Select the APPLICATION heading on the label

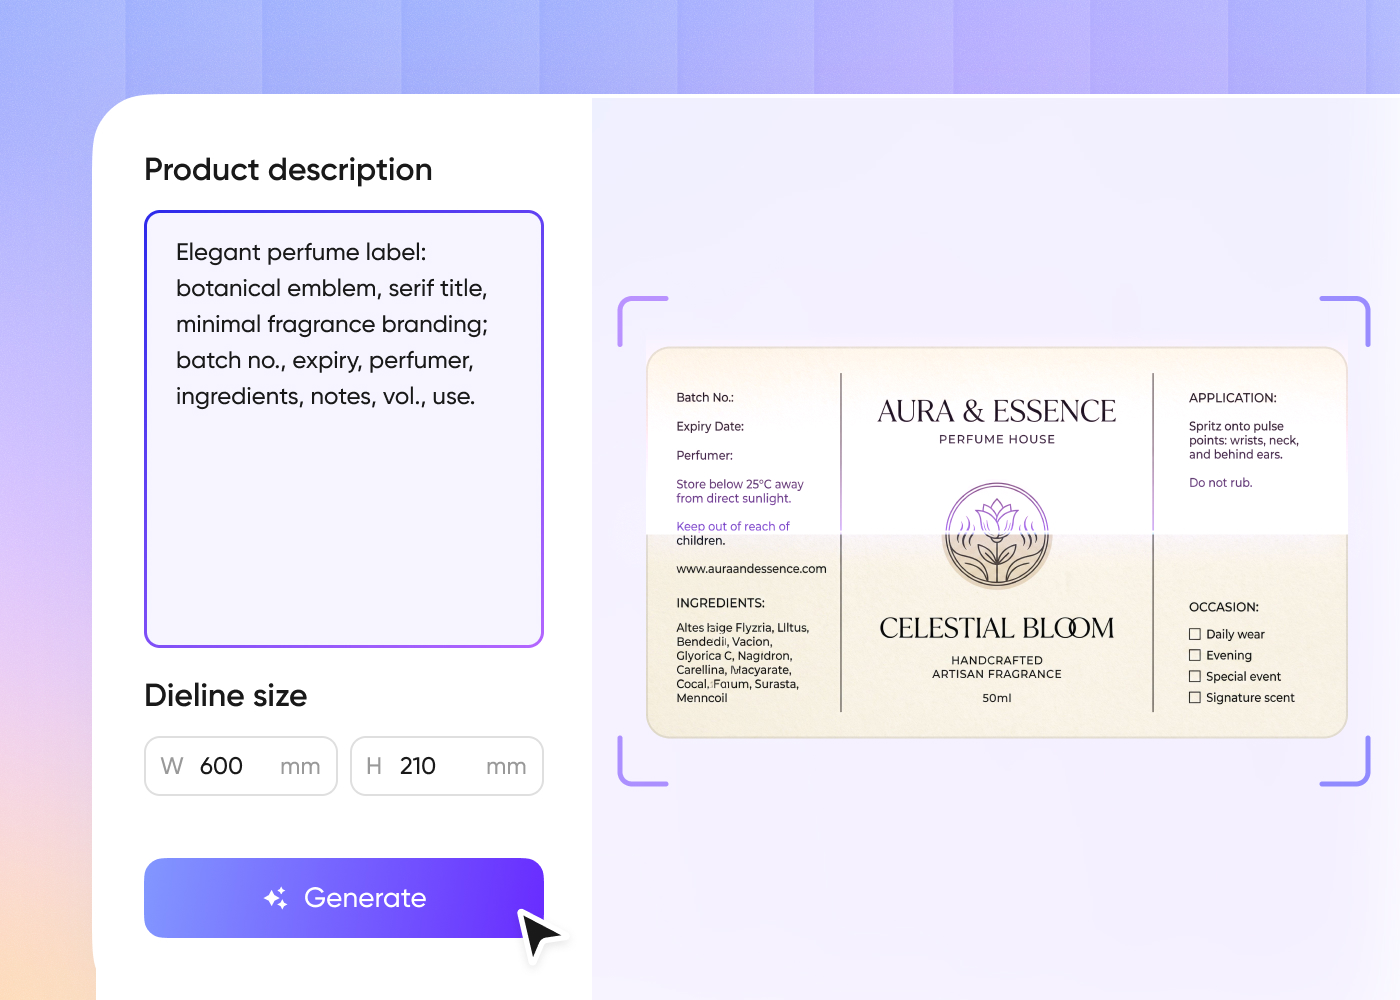point(1232,398)
